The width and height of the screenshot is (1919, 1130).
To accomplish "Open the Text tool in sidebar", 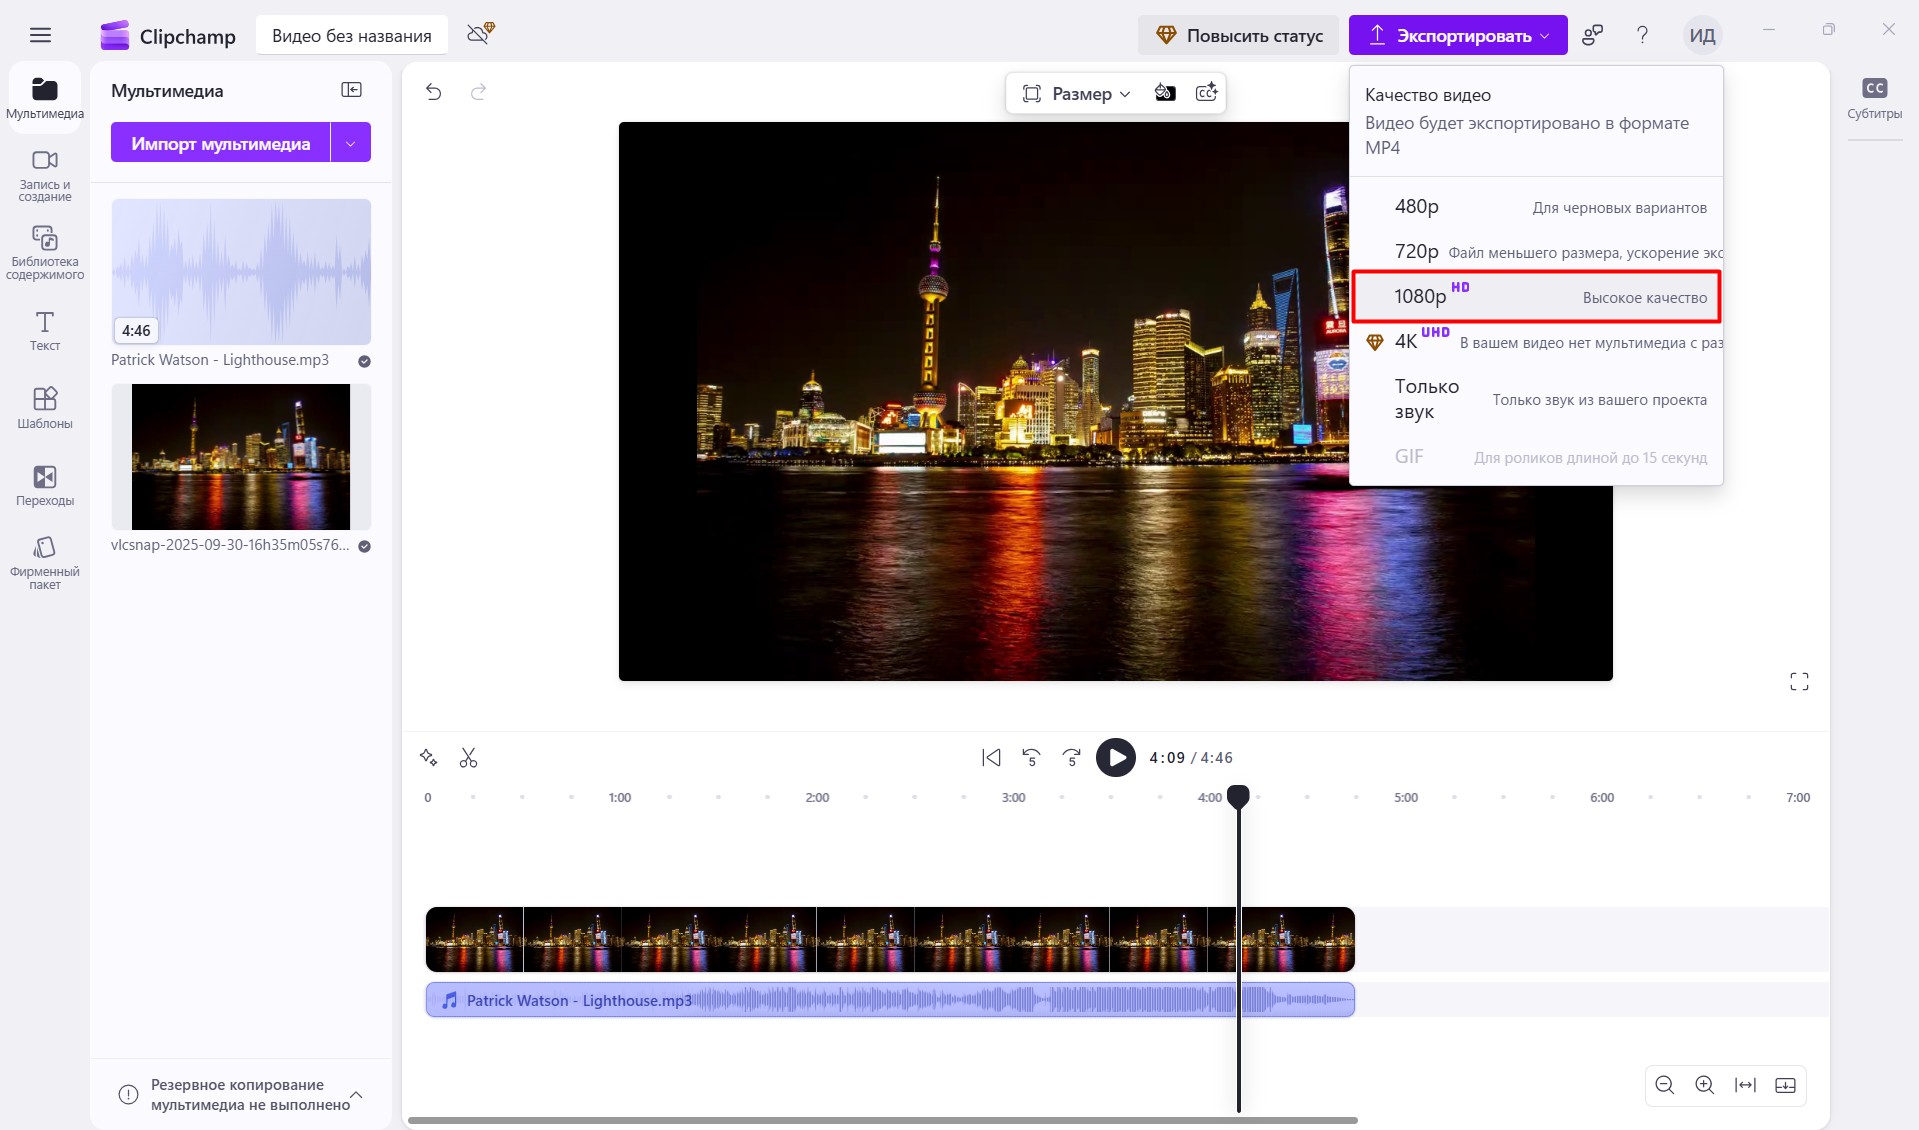I will [x=44, y=330].
